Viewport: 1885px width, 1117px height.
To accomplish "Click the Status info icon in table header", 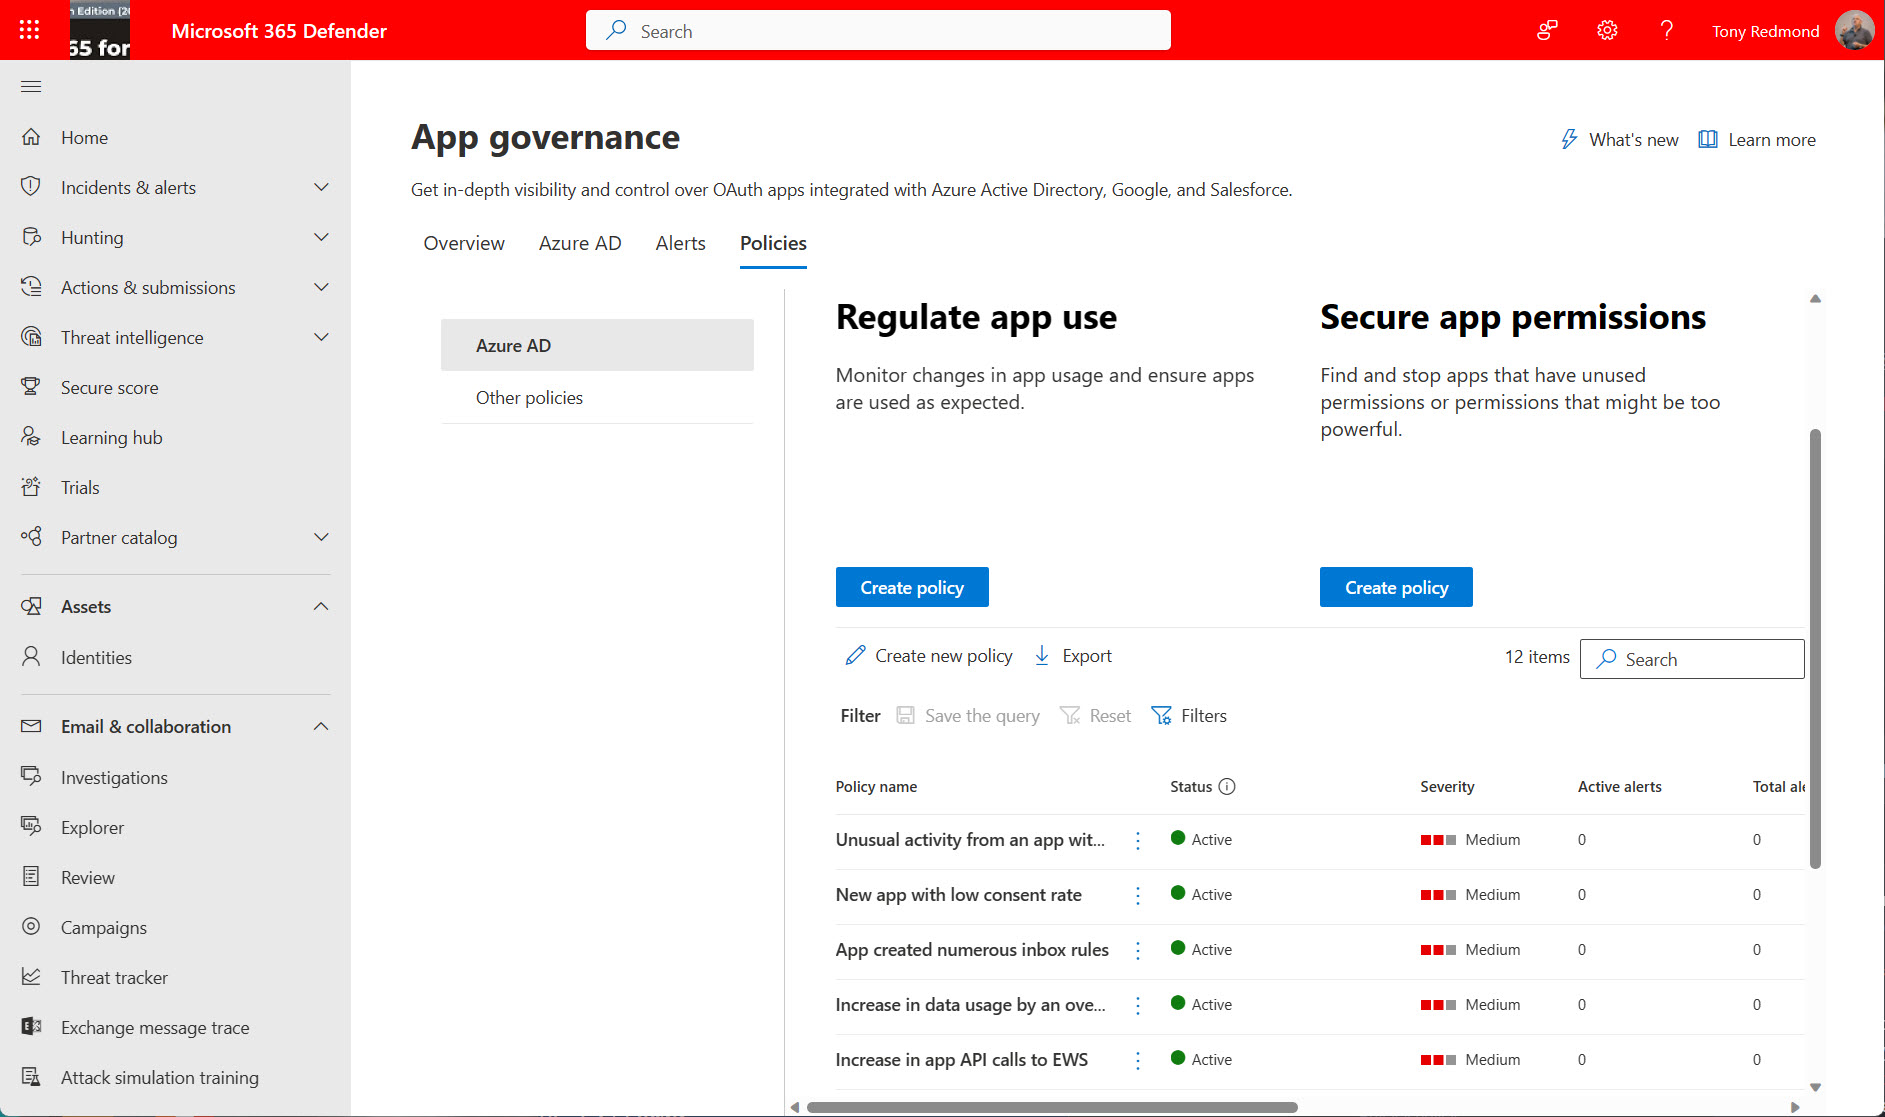I will click(1227, 787).
